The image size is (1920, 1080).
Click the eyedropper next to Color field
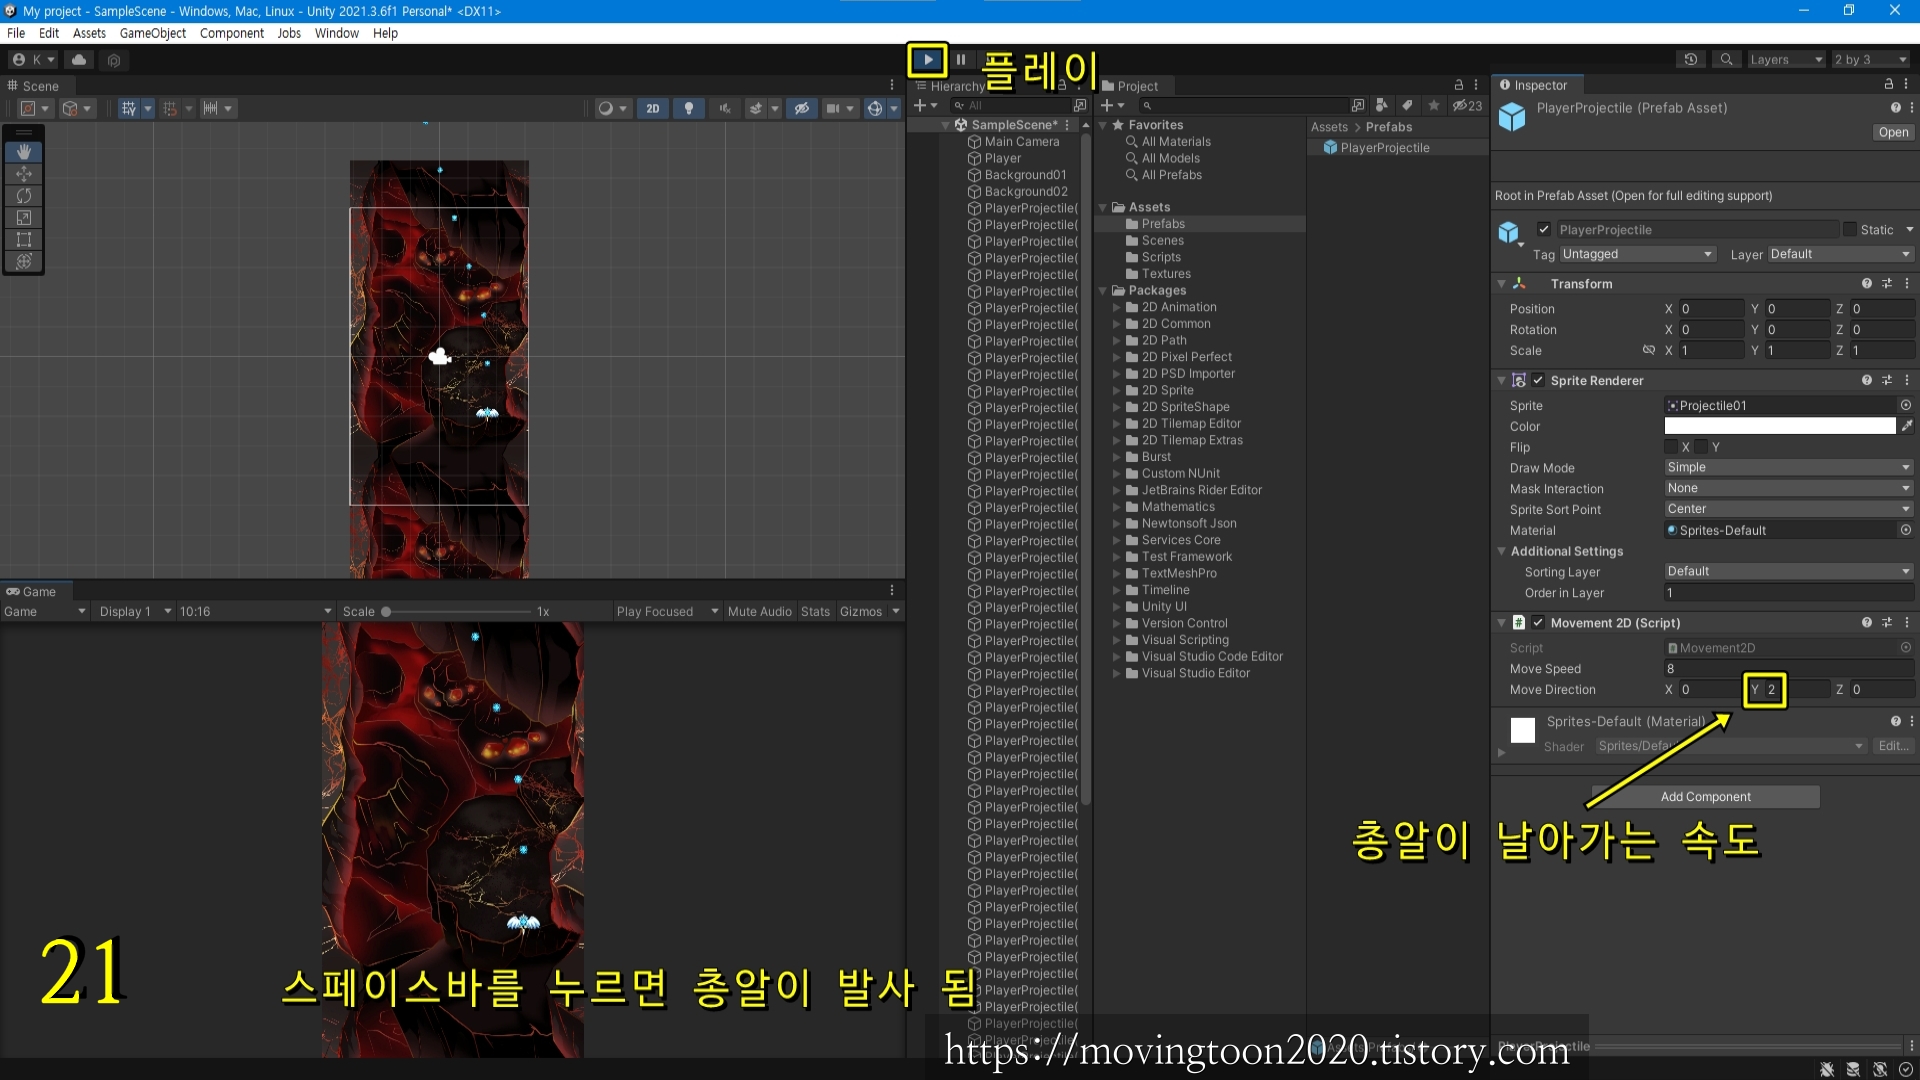click(1907, 427)
